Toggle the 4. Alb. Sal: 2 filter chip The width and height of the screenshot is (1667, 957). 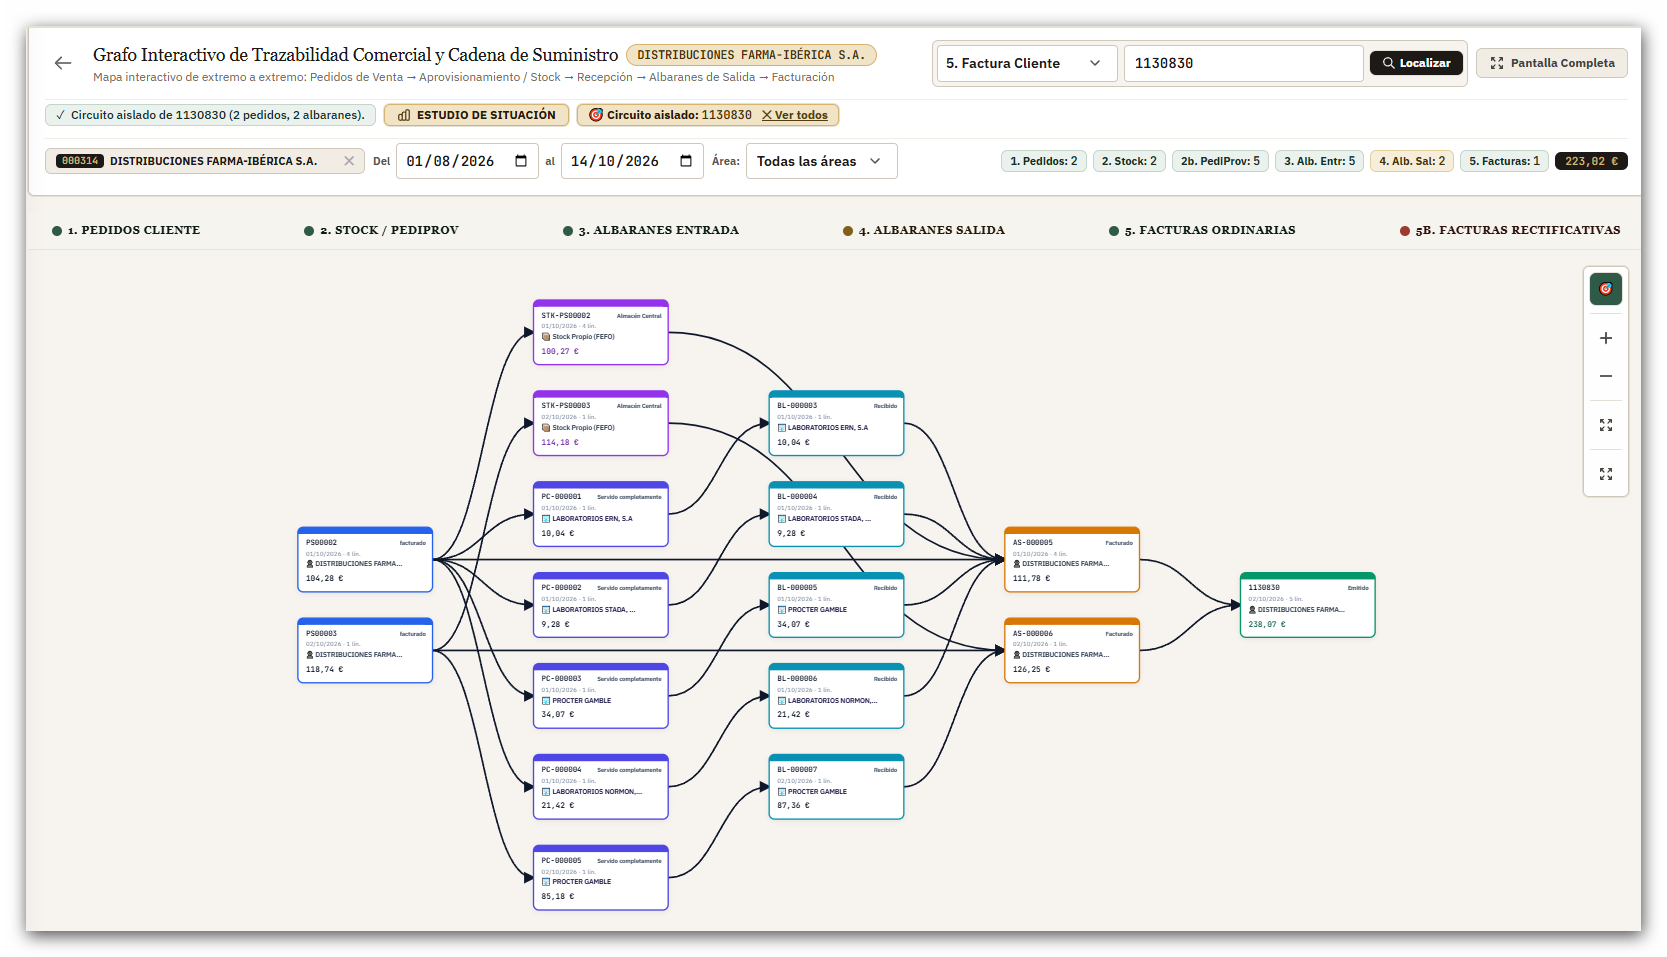1412,161
